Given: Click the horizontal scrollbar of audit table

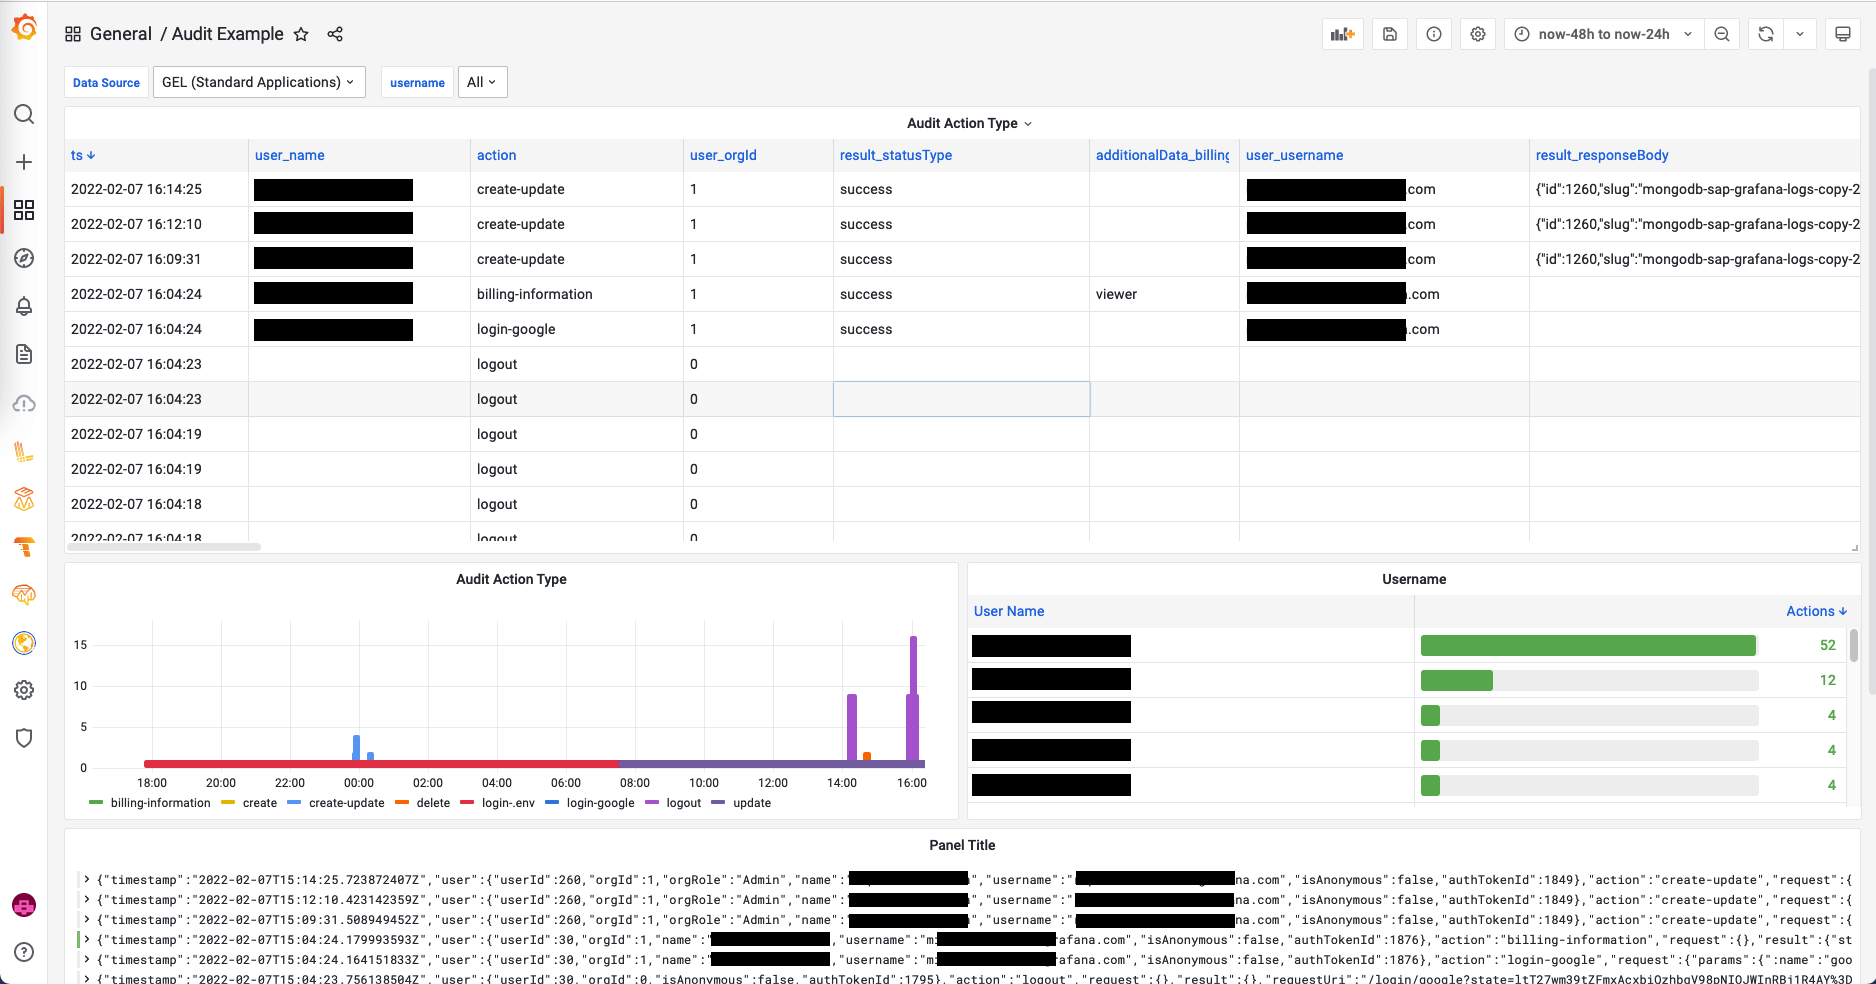Looking at the screenshot, I should point(164,547).
